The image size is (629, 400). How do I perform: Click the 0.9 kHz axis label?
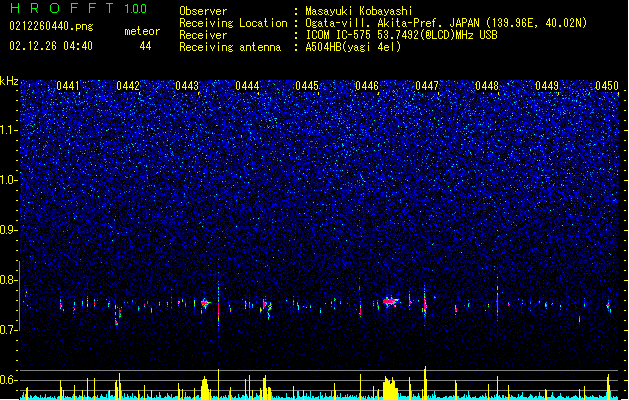pyautogui.click(x=9, y=230)
